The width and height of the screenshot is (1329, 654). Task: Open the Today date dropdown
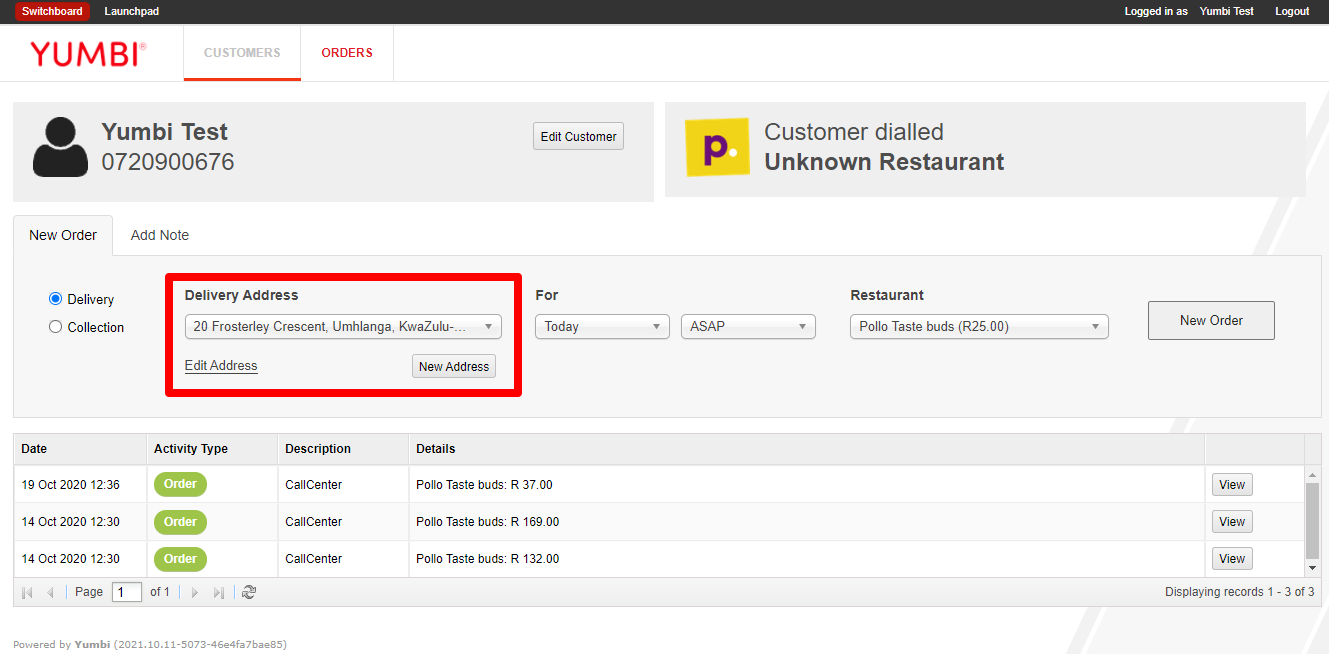(x=603, y=326)
